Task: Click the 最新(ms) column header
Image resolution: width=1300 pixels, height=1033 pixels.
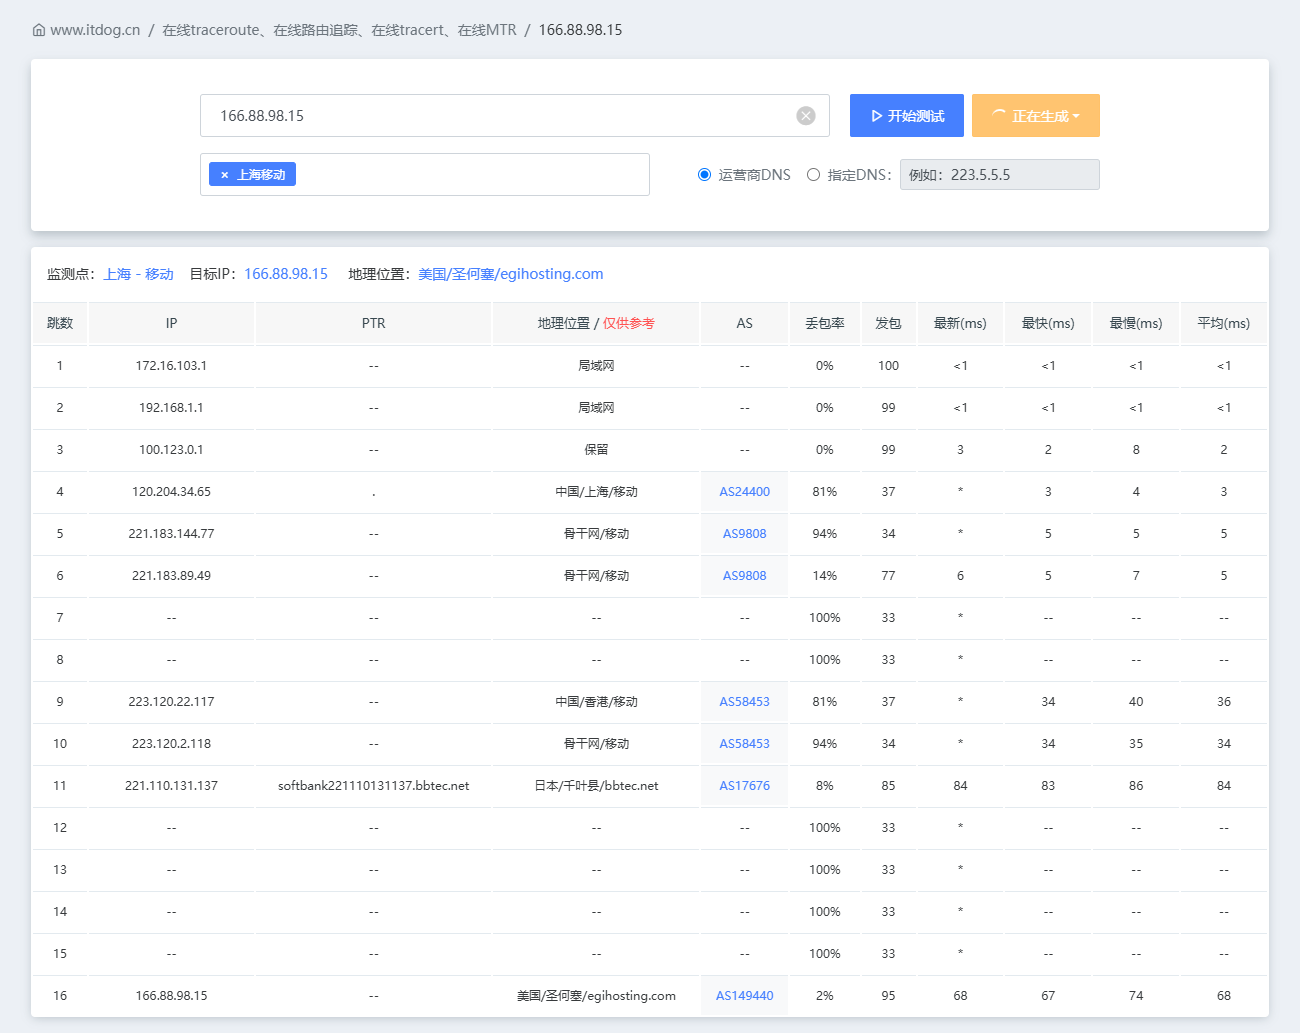Action: (x=960, y=323)
